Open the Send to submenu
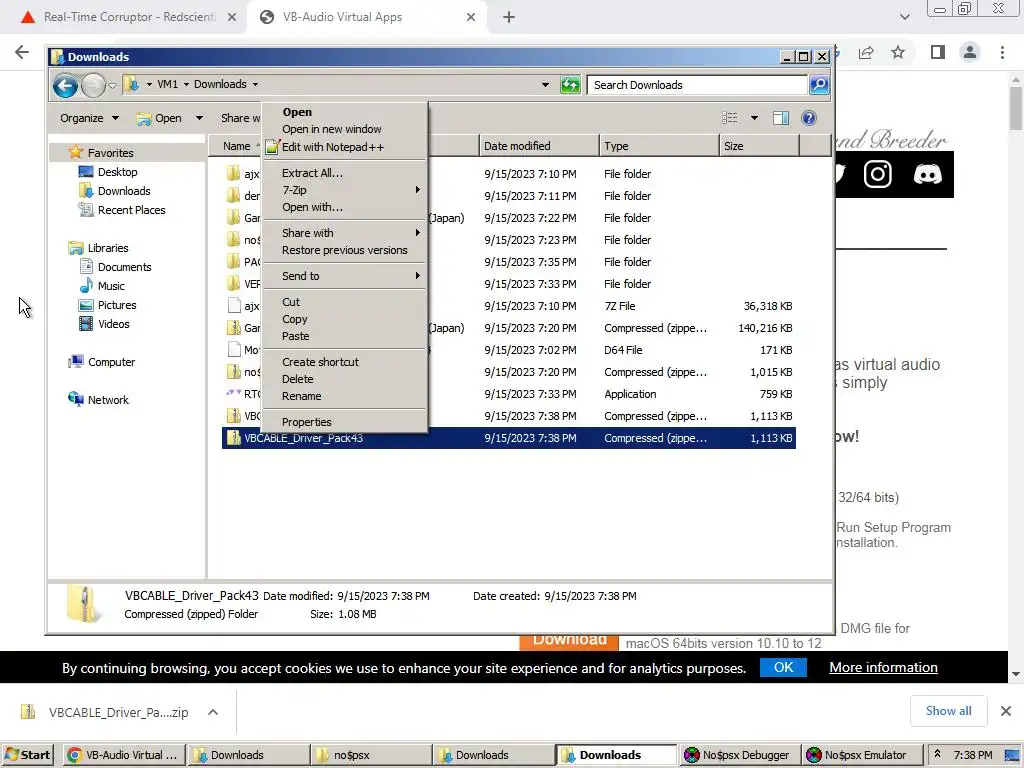1024x768 pixels. point(345,276)
